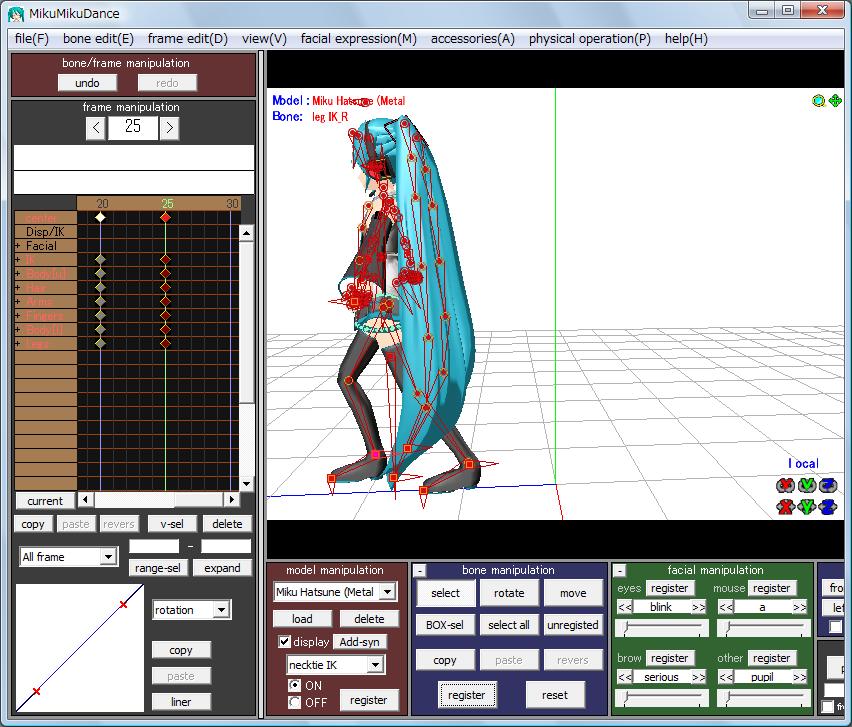This screenshot has width=852, height=727.
Task: Open the accessories(A) menu
Action: pyautogui.click(x=473, y=39)
